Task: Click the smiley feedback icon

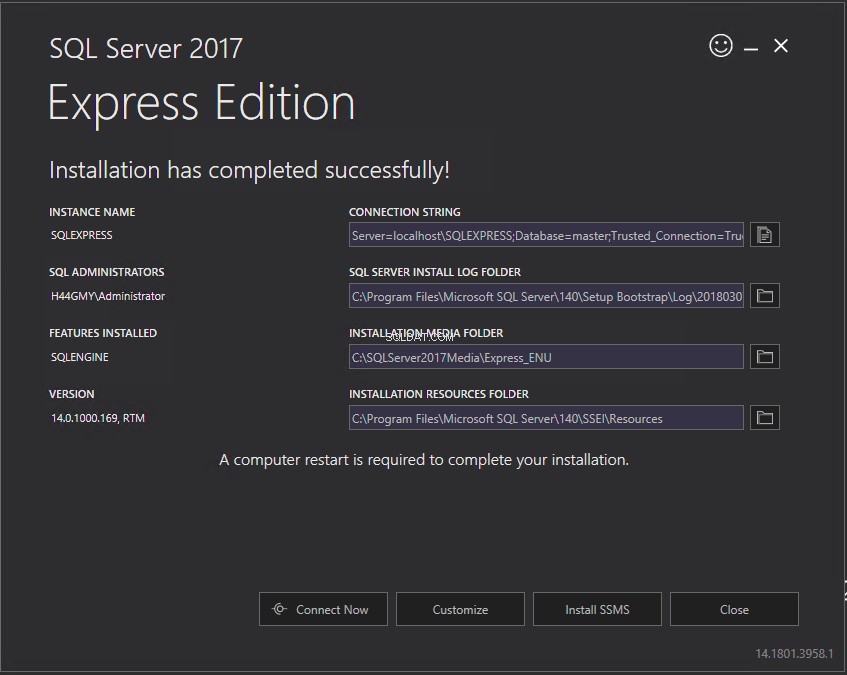Action: 721,46
